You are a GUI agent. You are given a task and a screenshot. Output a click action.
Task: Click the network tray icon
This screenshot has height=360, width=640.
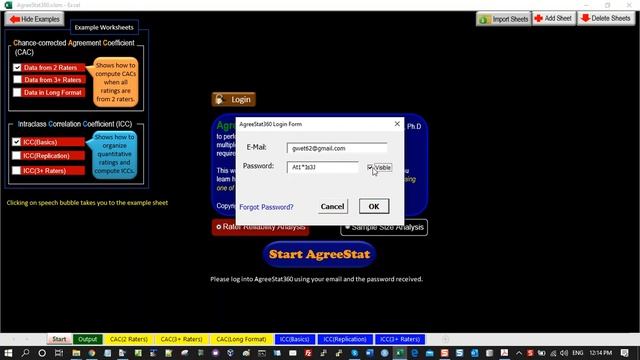point(553,353)
